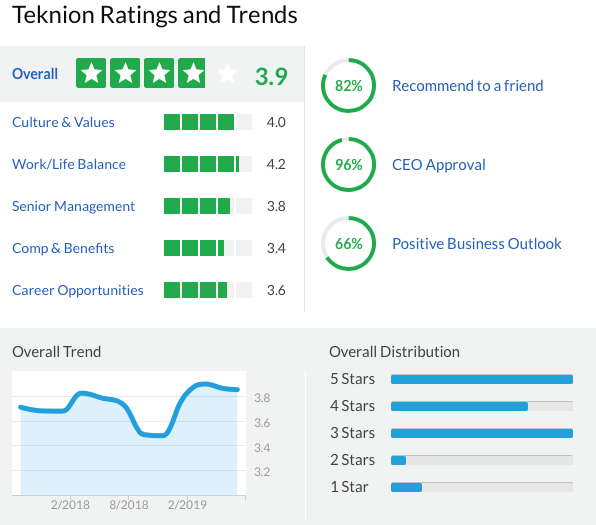Click the 3.8 trend axis value

262,398
